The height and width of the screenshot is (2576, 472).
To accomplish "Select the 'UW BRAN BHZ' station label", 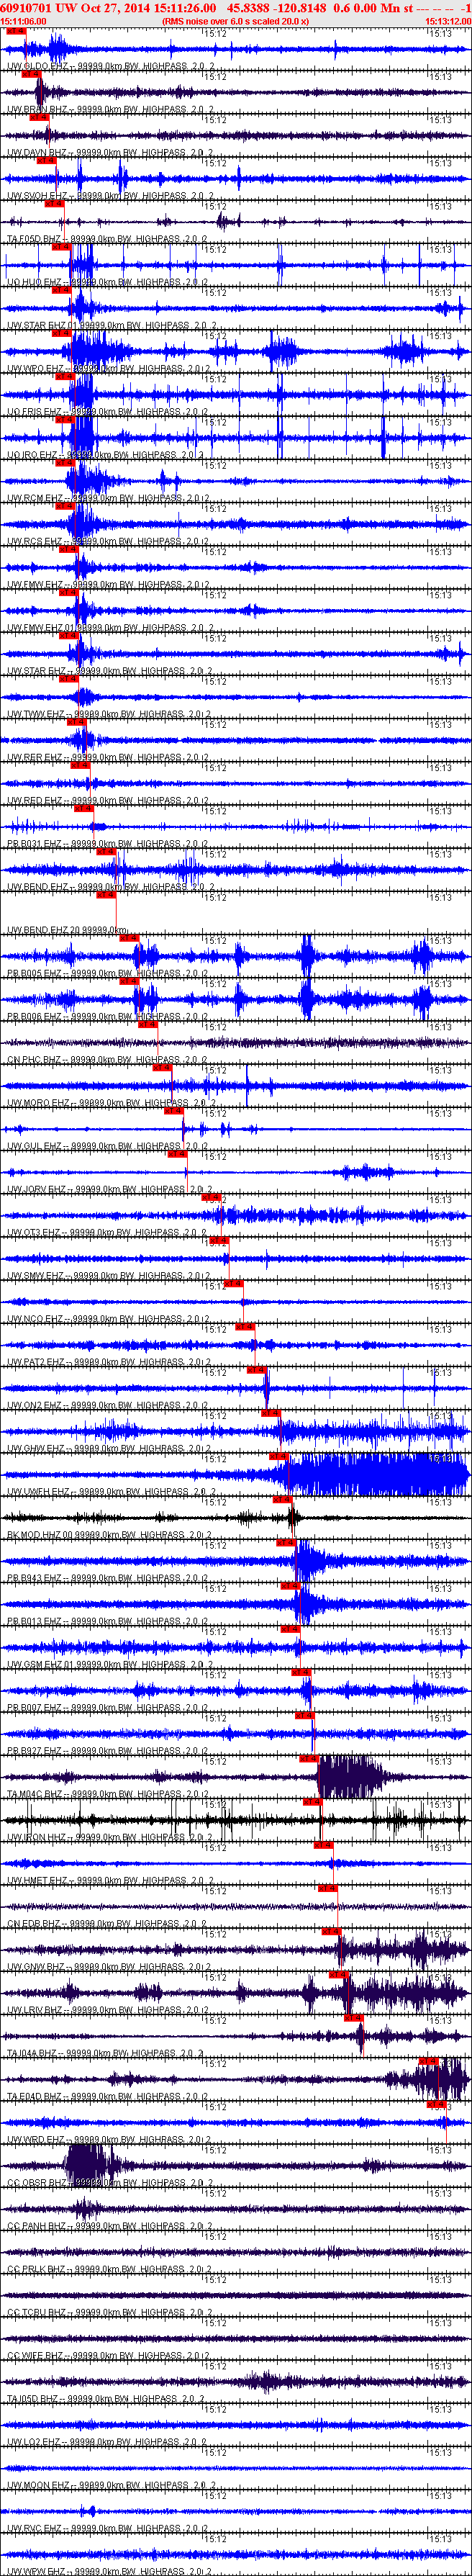I will tap(38, 110).
